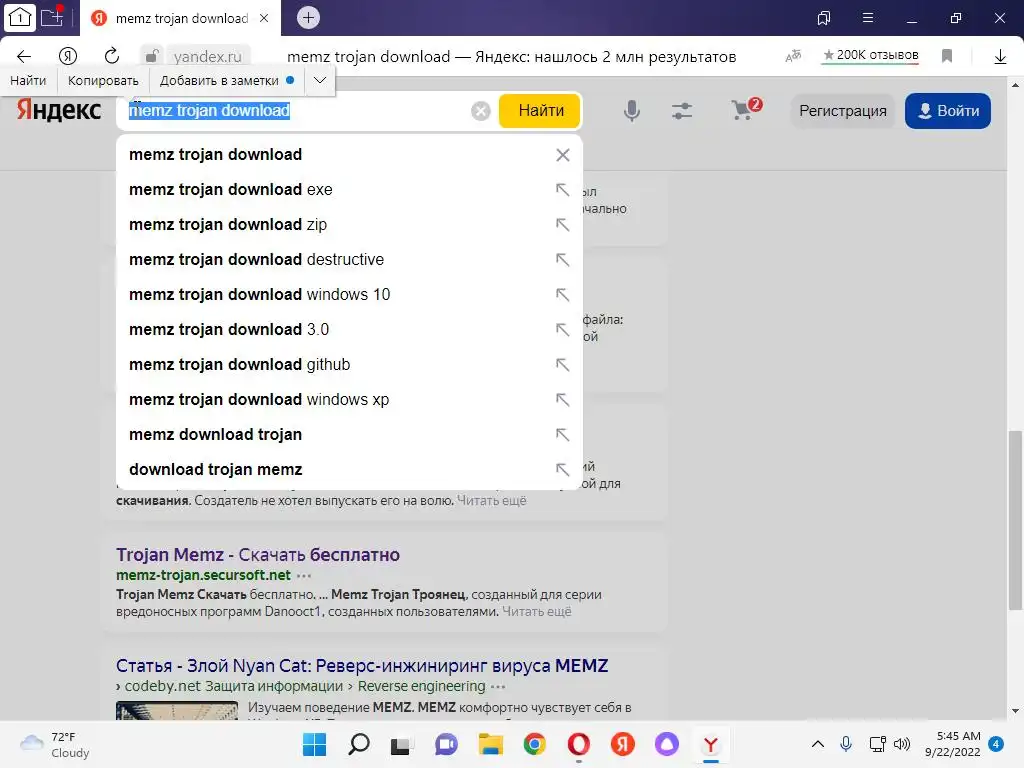Remove the first suggestion with X

pyautogui.click(x=562, y=155)
